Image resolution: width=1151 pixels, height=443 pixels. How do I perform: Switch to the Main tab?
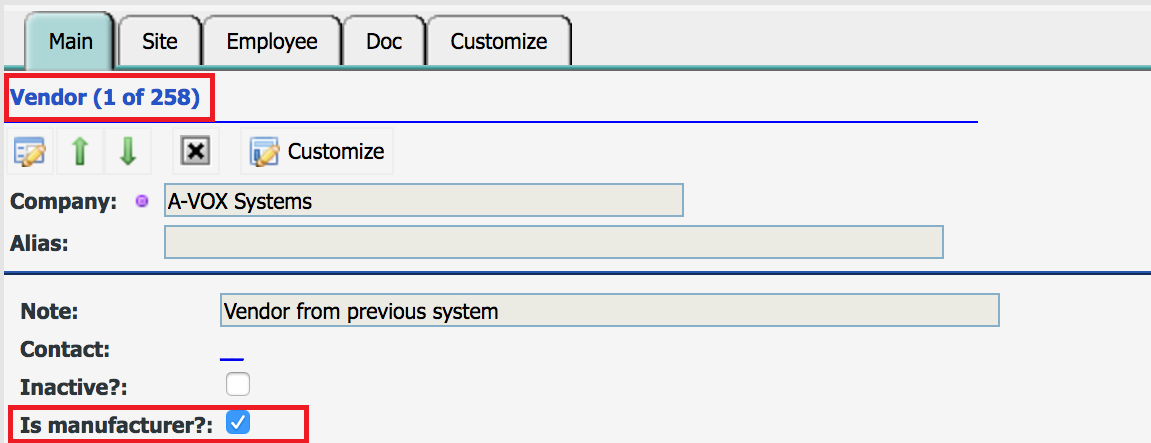coord(70,41)
